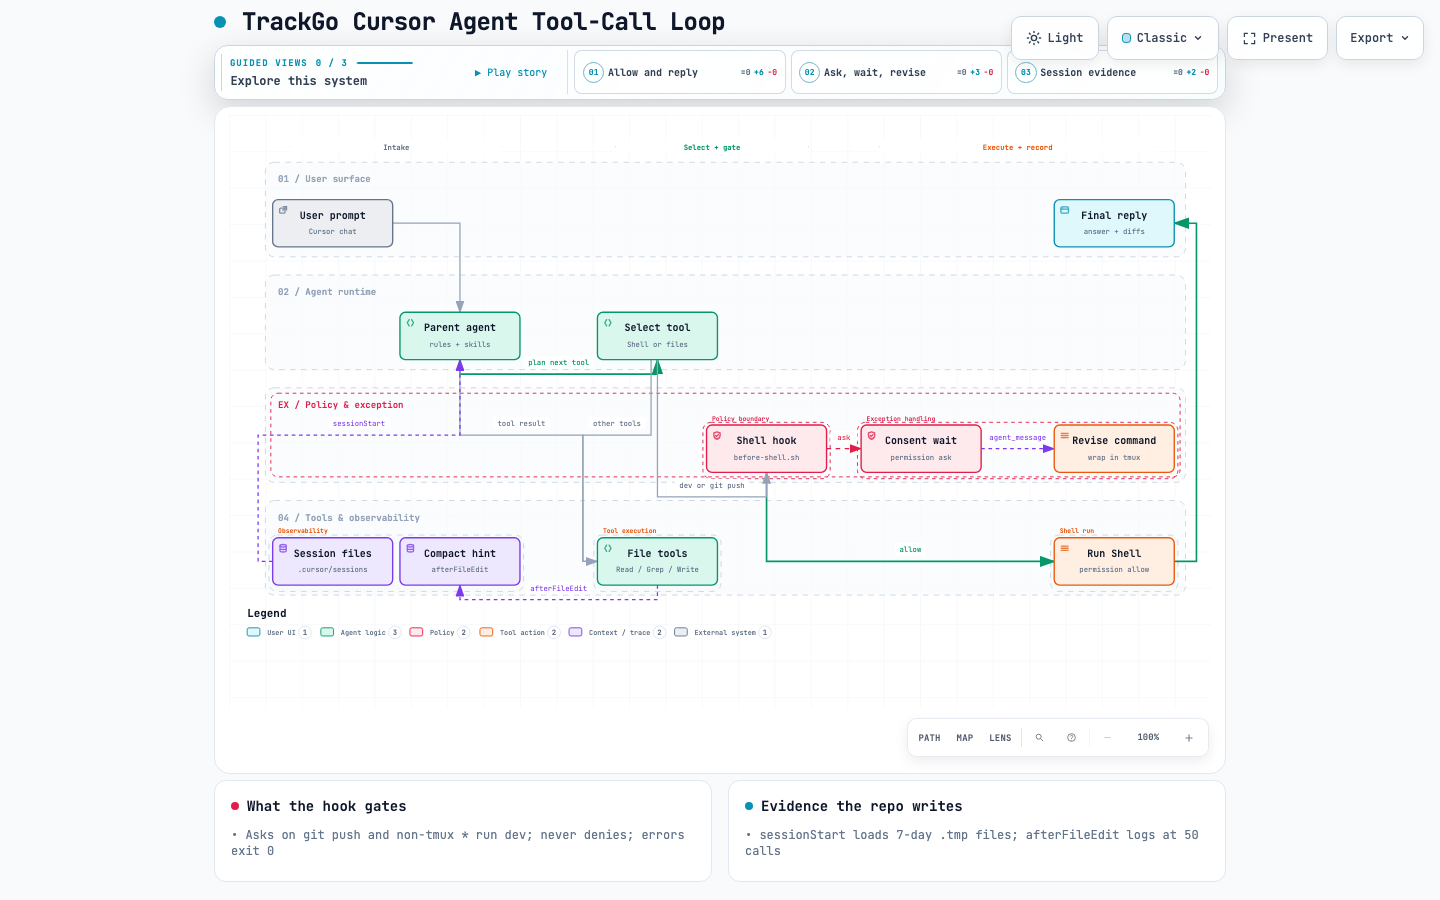
Task: Zoom out with the minus button
Action: click(1108, 738)
